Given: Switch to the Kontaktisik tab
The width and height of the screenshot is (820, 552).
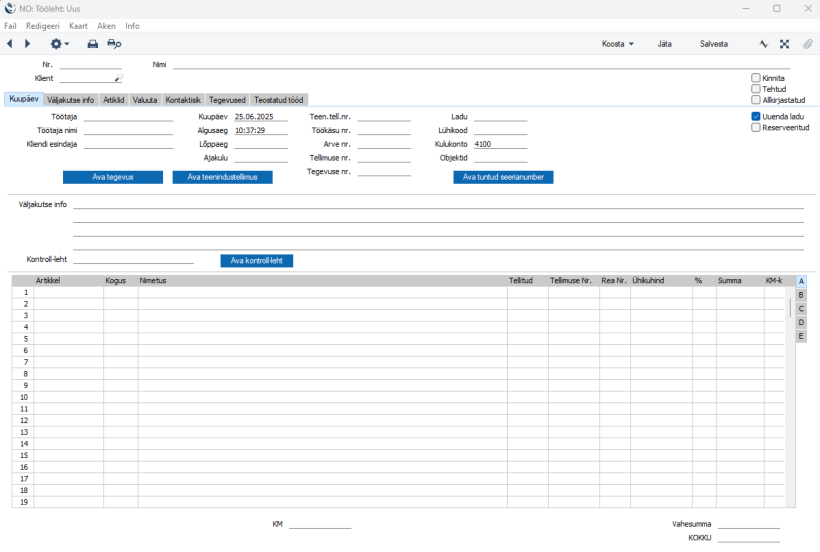Looking at the screenshot, I should (x=183, y=100).
